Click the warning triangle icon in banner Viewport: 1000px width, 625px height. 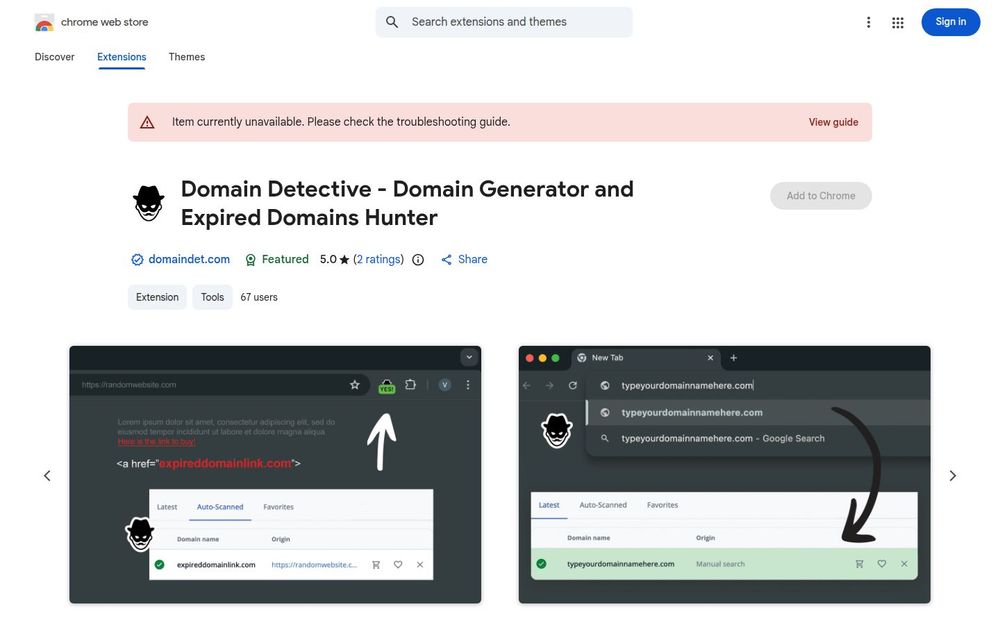(x=147, y=122)
